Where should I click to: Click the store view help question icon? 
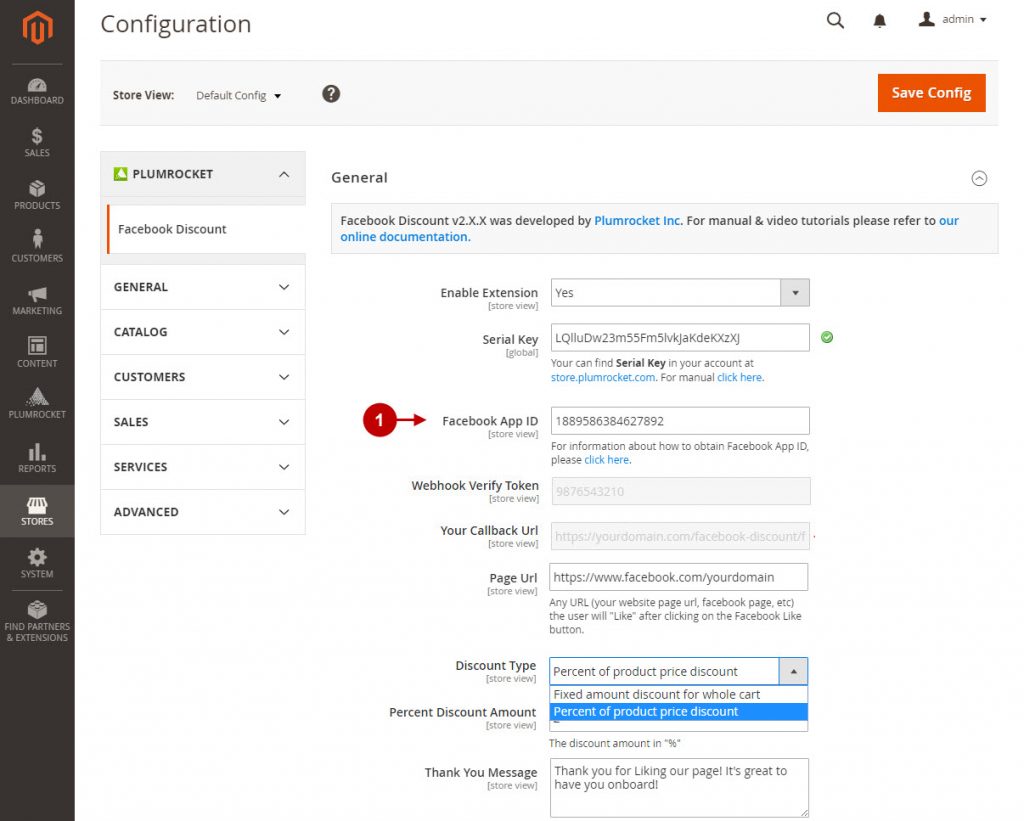click(x=331, y=94)
